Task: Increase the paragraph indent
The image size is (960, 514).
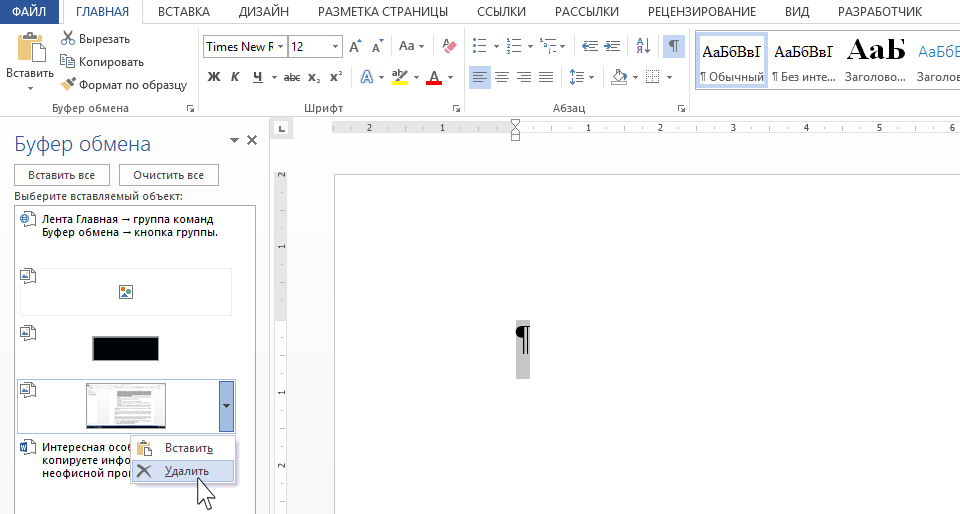Action: (612, 46)
